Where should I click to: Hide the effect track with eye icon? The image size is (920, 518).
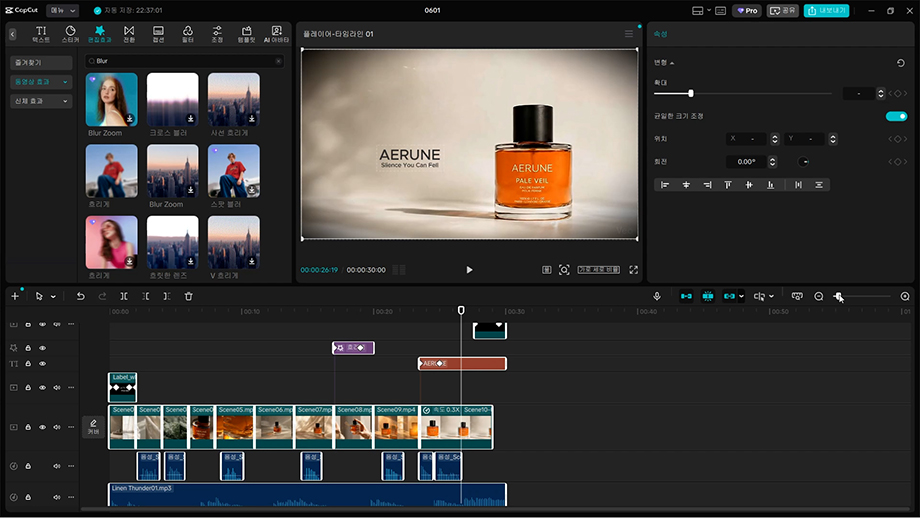(x=42, y=348)
